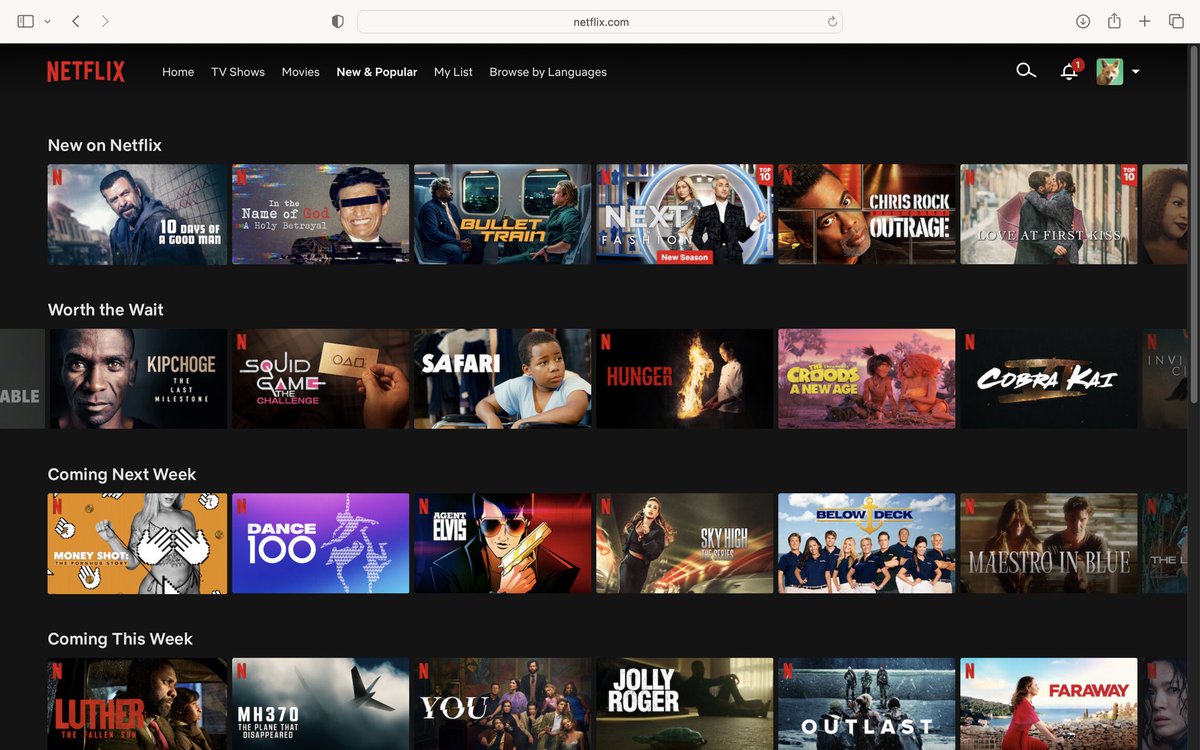Image resolution: width=1200 pixels, height=750 pixels.
Task: Select the Love at First Kiss thumbnail
Action: [1049, 214]
